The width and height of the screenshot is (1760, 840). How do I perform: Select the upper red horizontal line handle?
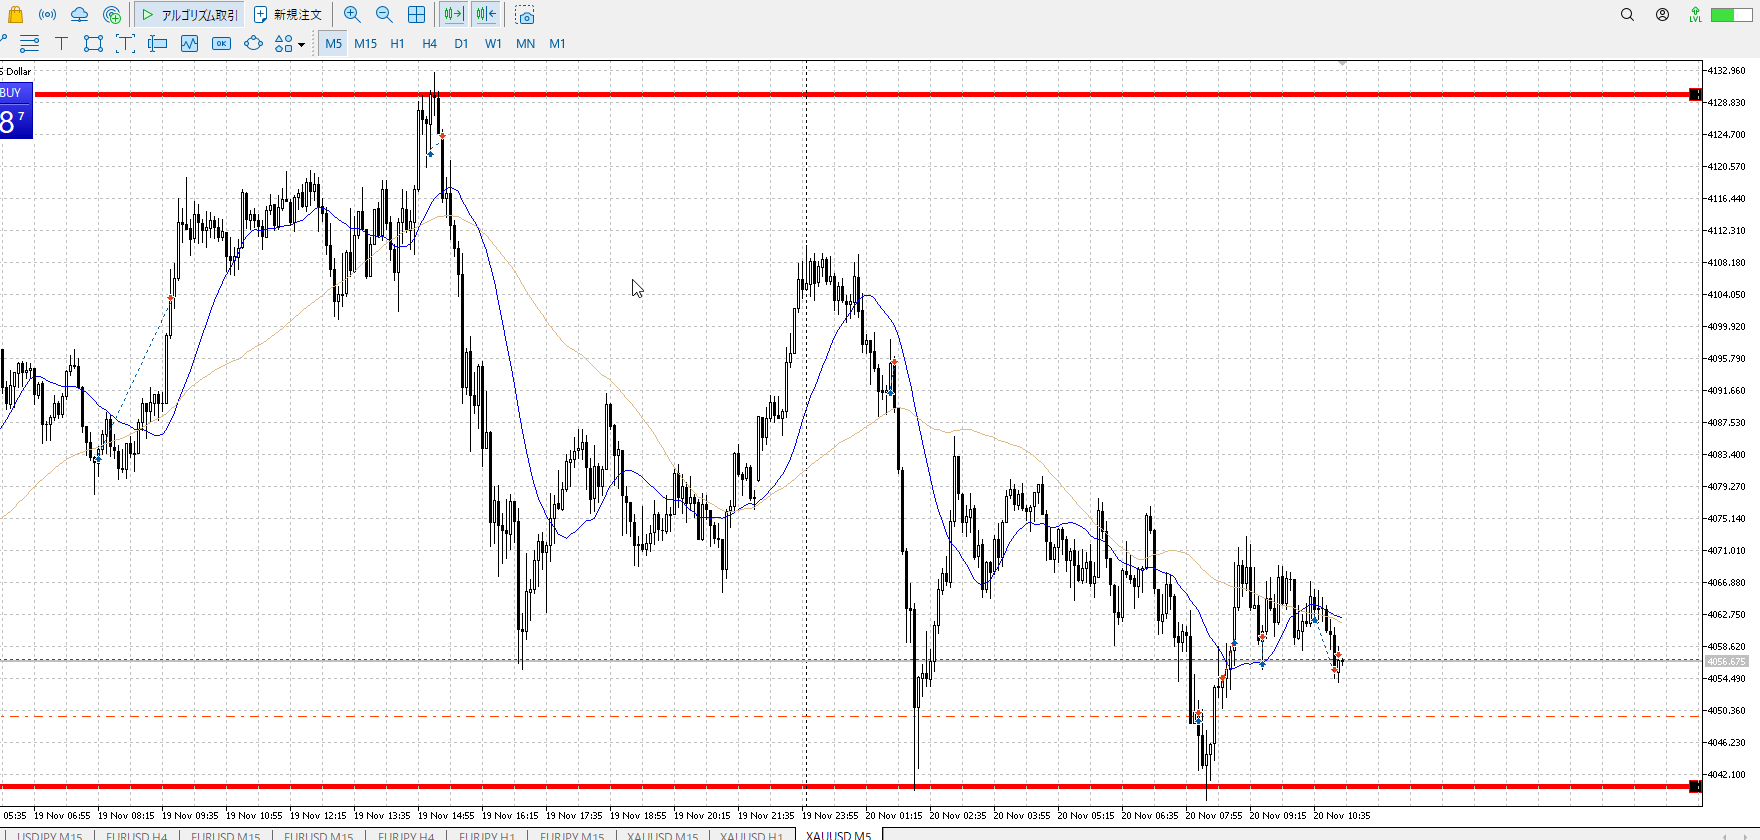coord(1695,95)
